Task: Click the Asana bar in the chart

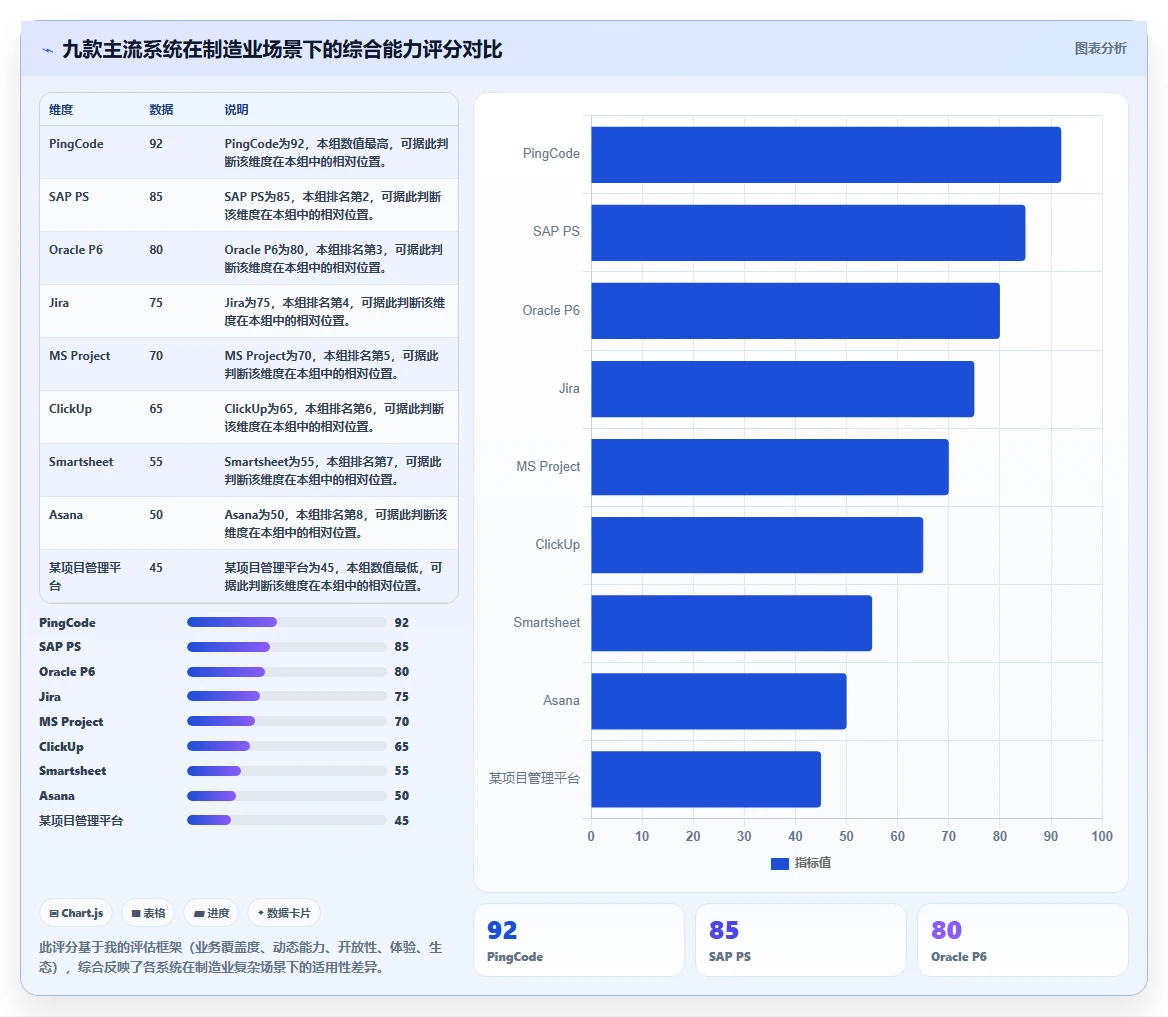Action: click(x=719, y=701)
